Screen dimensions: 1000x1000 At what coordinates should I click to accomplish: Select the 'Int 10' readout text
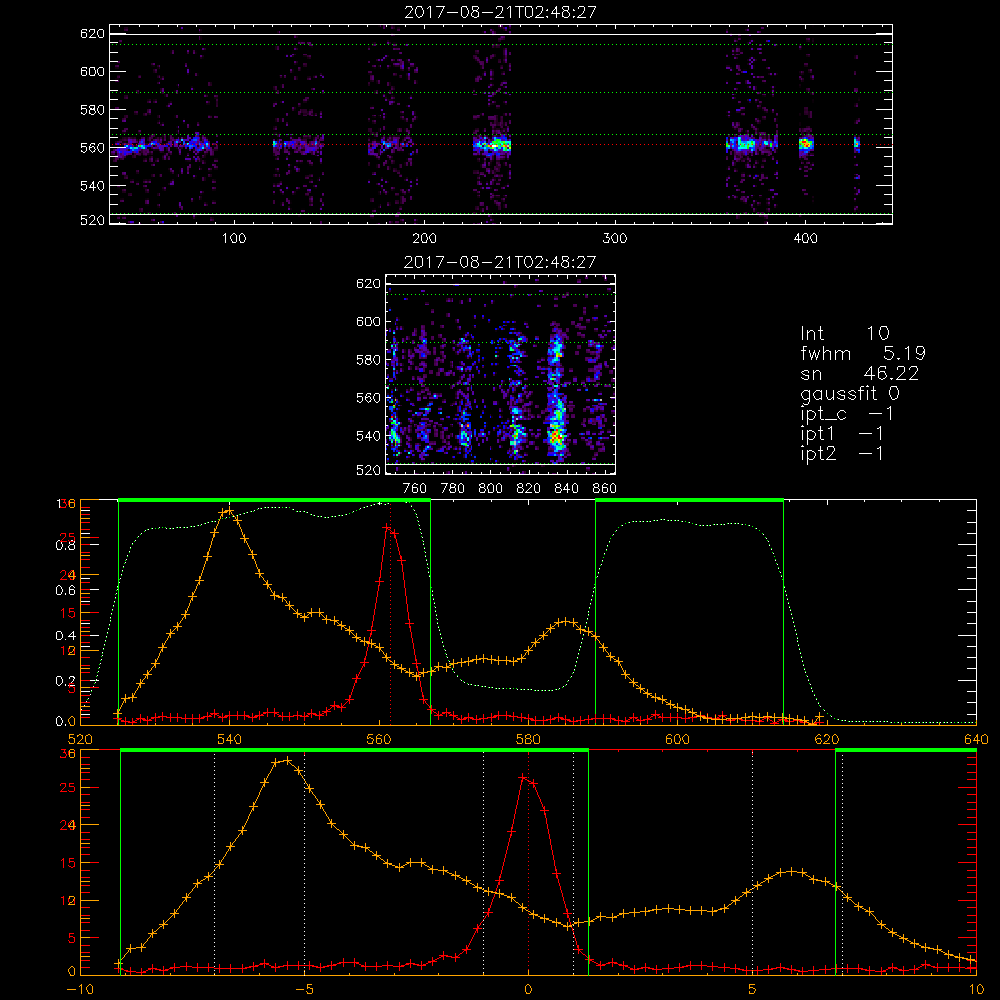tap(844, 334)
